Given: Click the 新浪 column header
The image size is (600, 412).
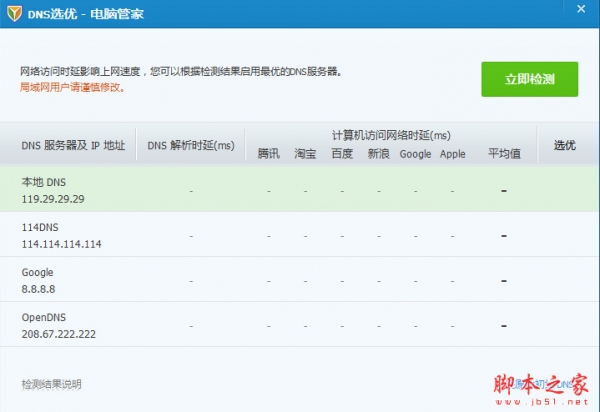Looking at the screenshot, I should 378,154.
